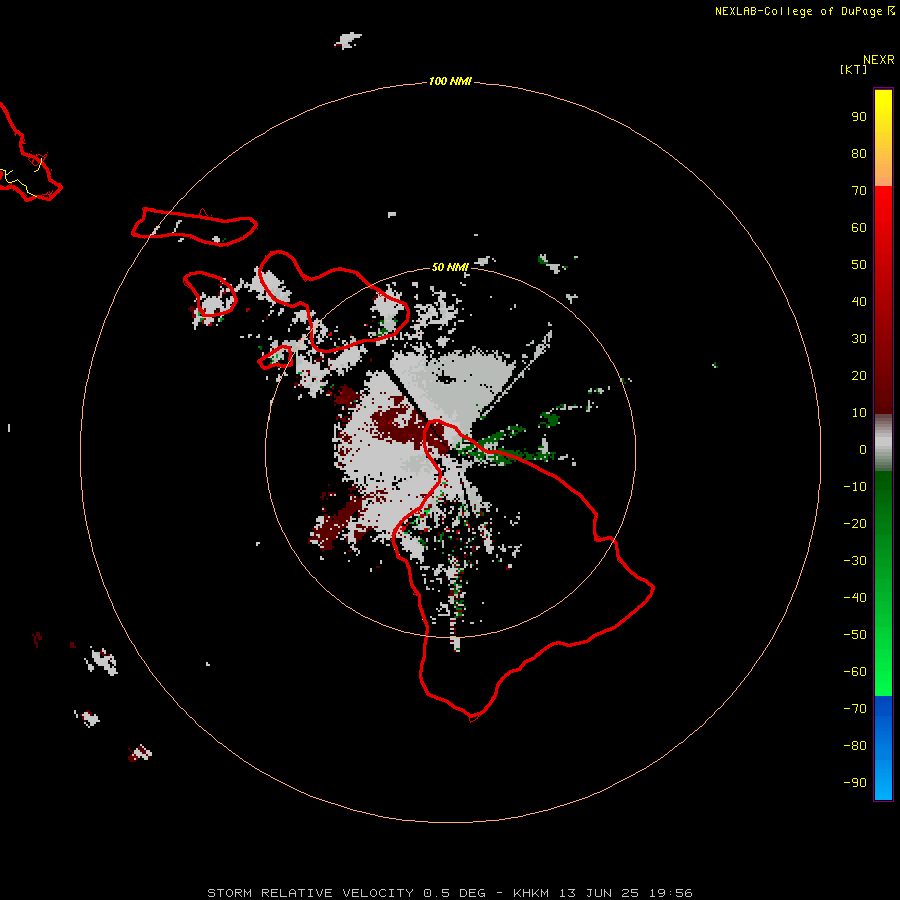
Task: Click the 10 value on the velocity scale
Action: pos(859,413)
